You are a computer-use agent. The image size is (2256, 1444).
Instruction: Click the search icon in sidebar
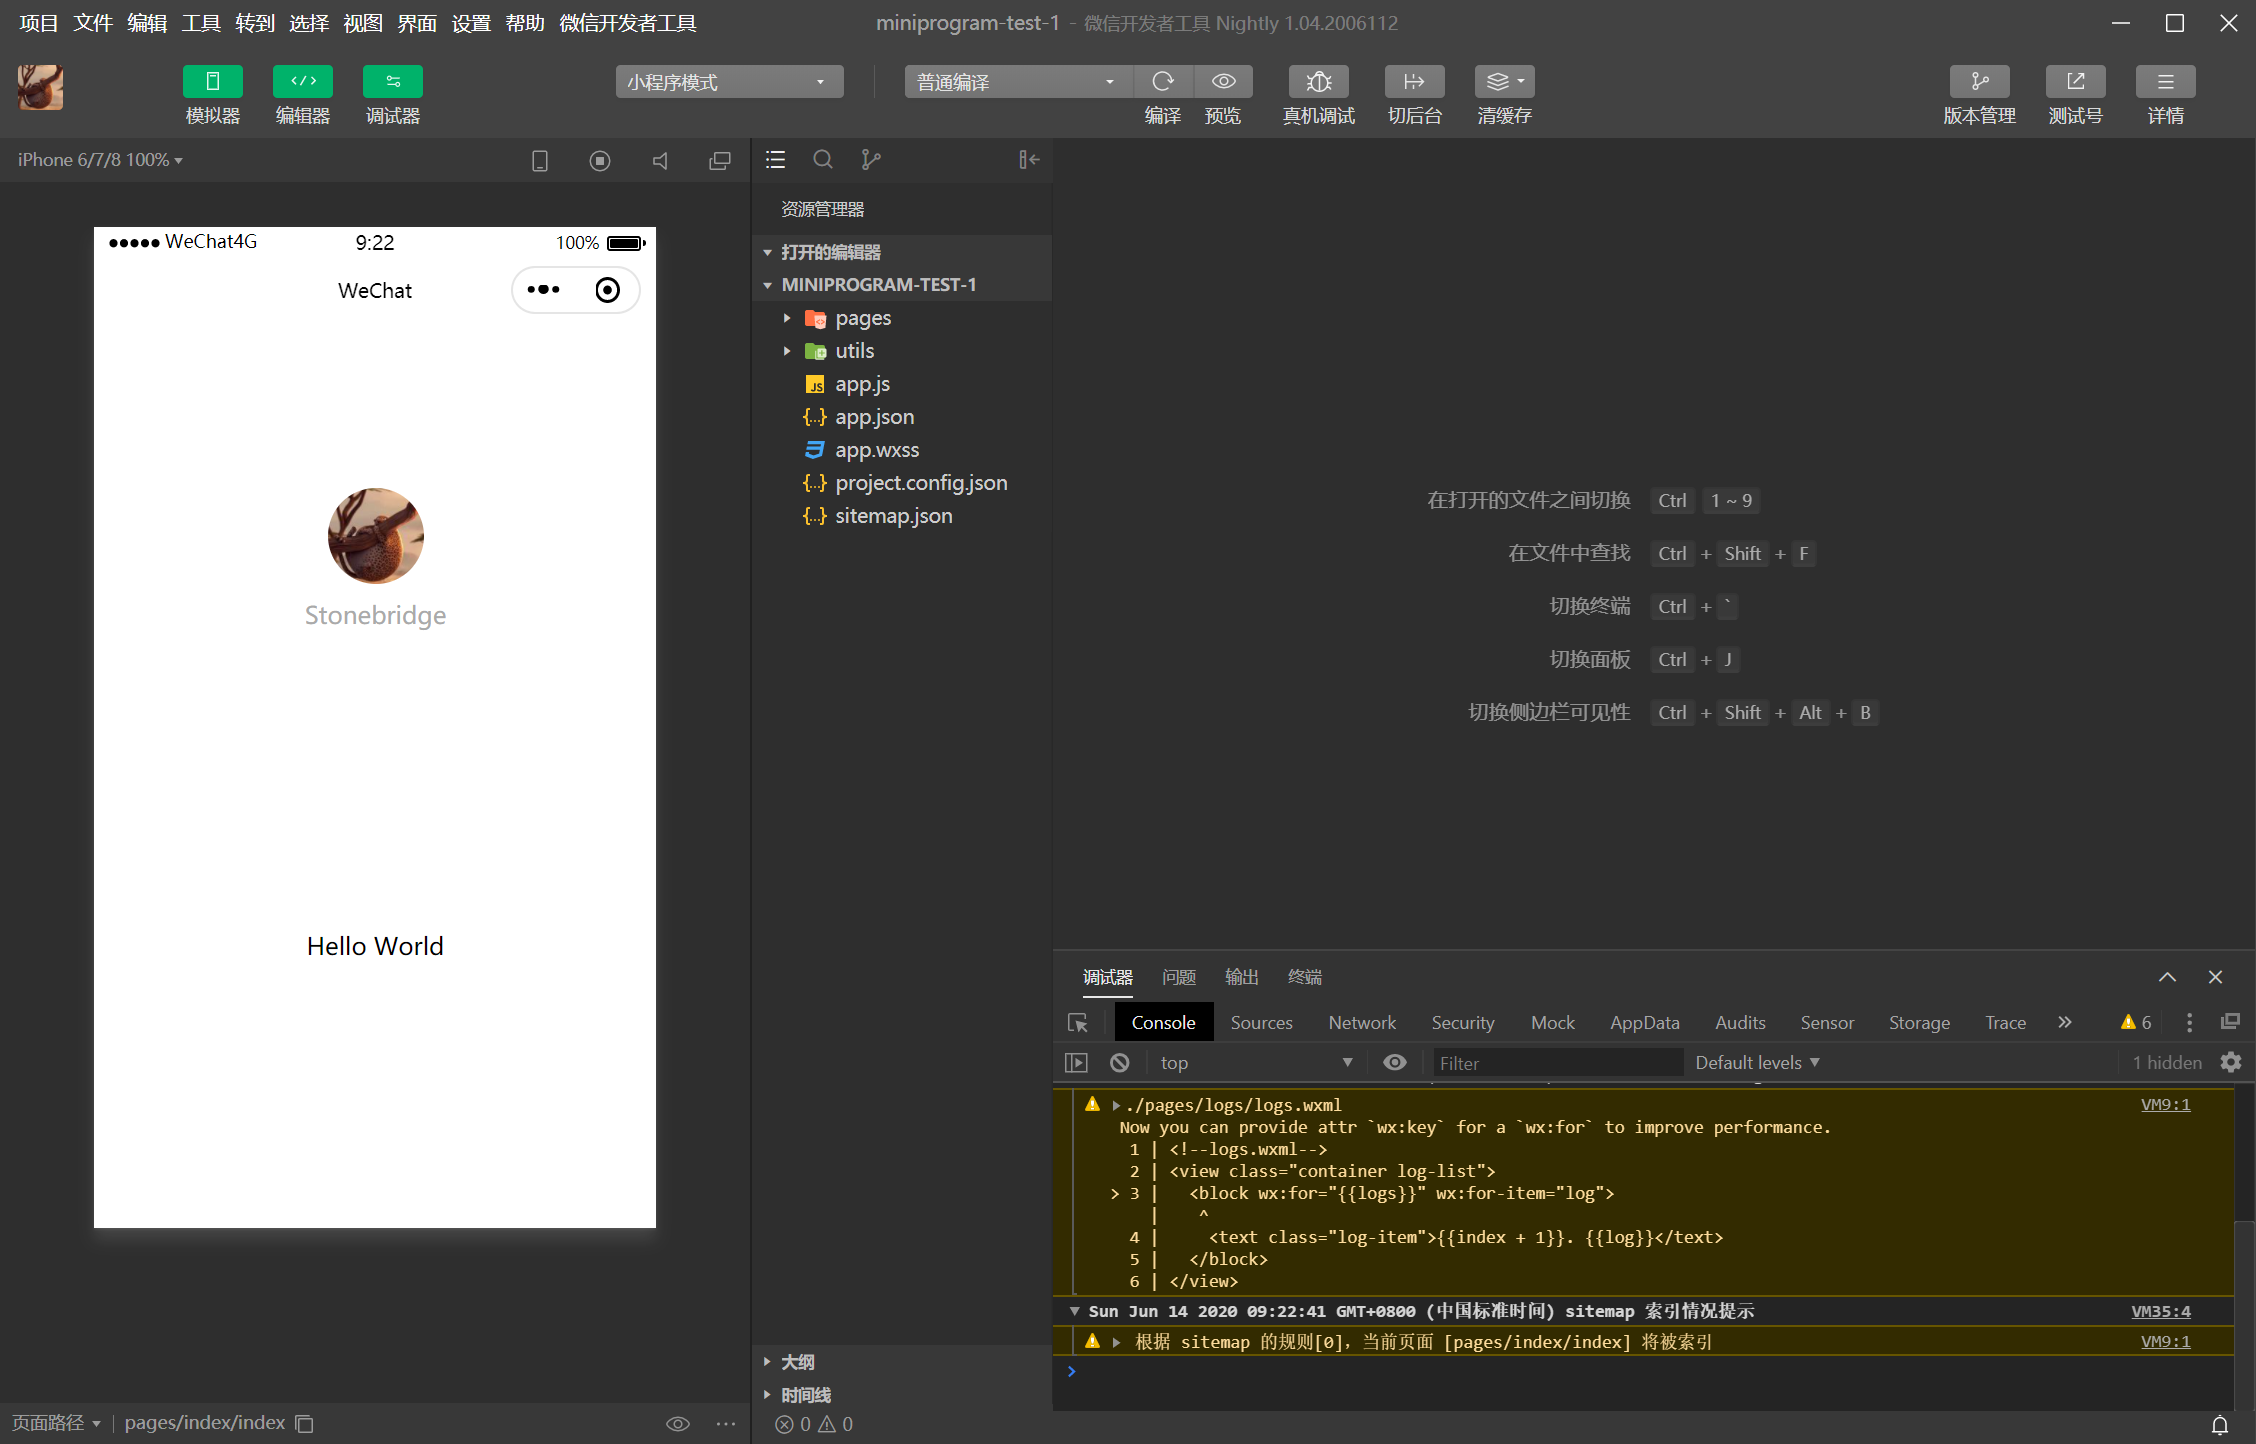tap(823, 160)
